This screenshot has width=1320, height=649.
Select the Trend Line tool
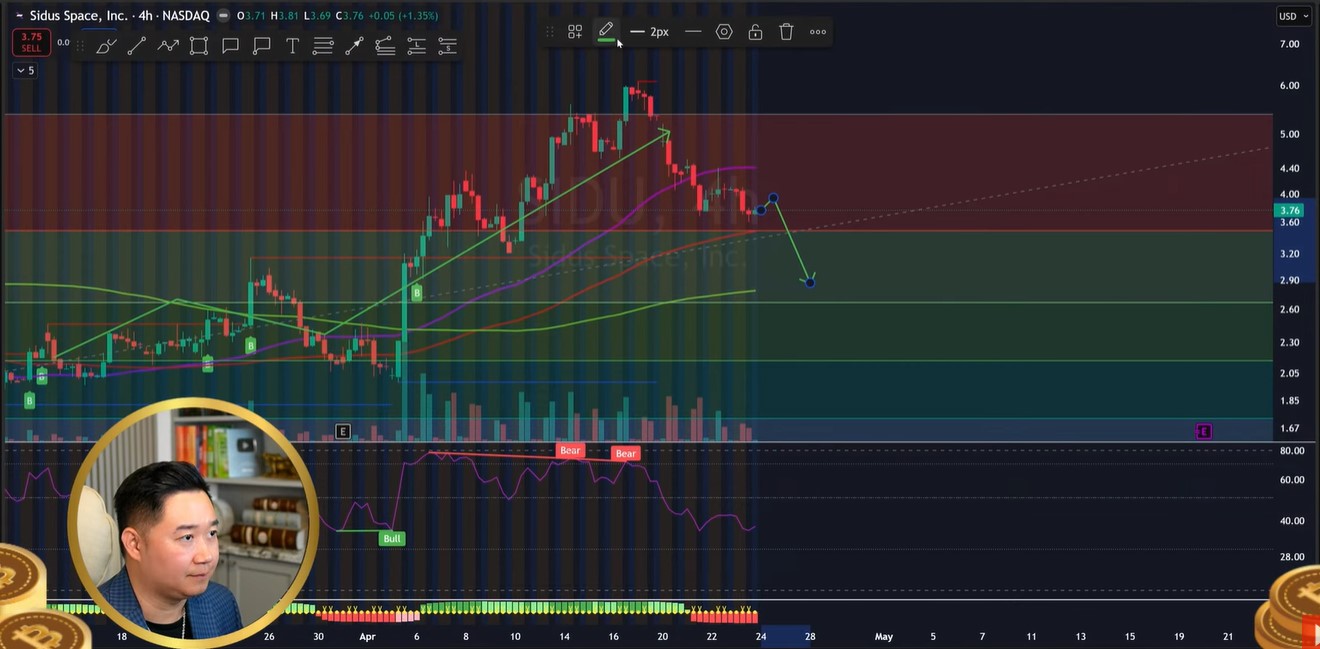tap(136, 46)
